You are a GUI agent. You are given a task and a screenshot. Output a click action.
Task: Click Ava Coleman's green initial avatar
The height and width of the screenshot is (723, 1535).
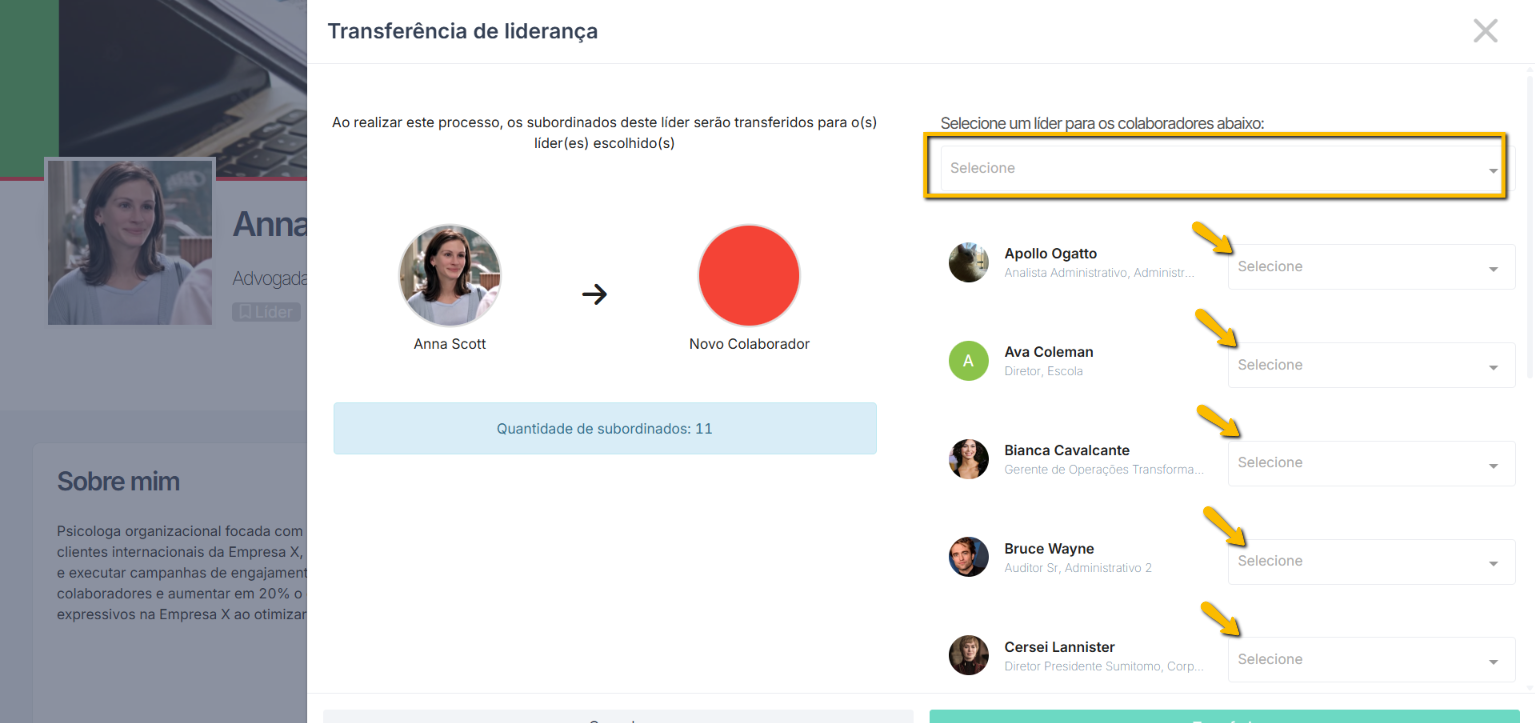coord(968,361)
